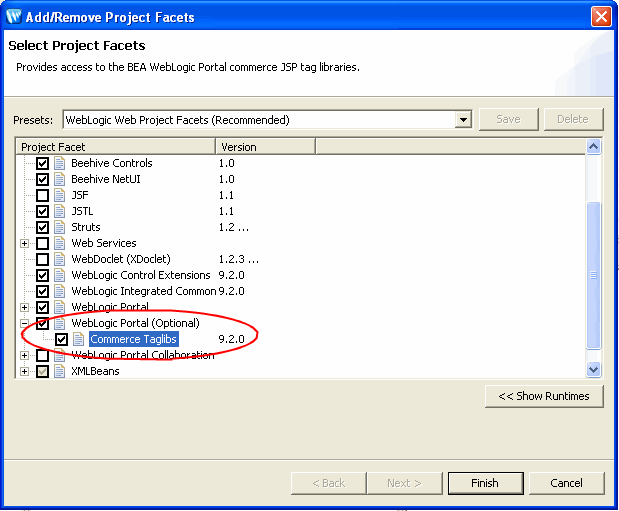This screenshot has height=511, width=619.
Task: Click the Version column header
Action: [265, 147]
